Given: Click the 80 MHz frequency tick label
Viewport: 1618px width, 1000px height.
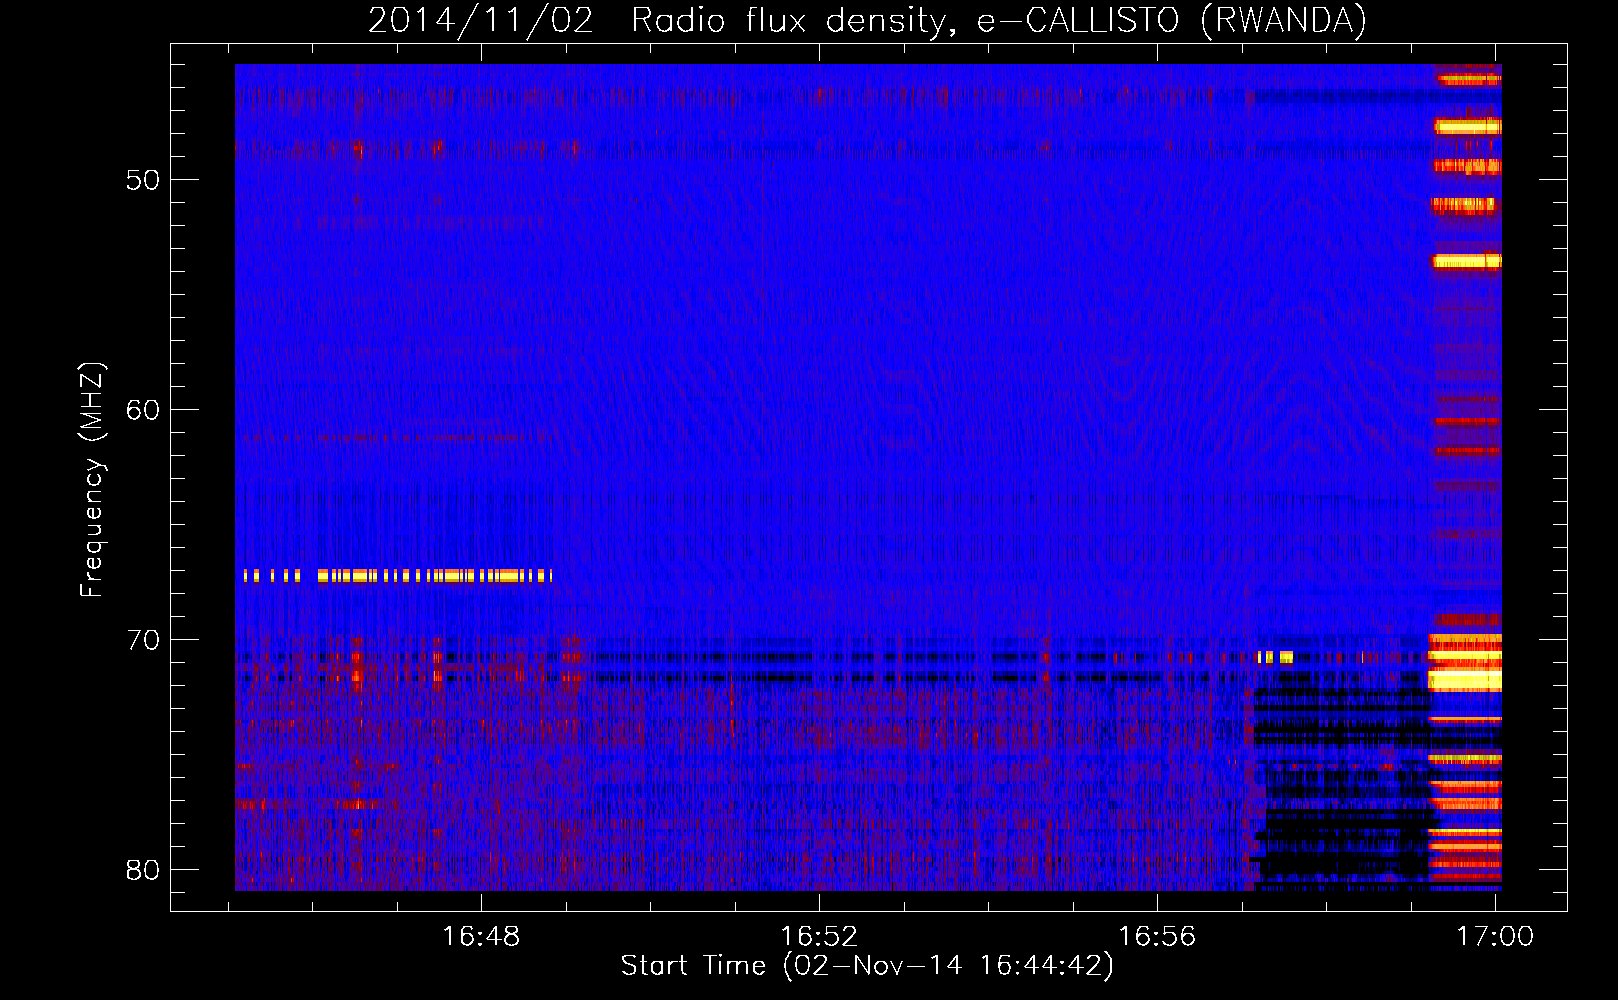Looking at the screenshot, I should 143,870.
